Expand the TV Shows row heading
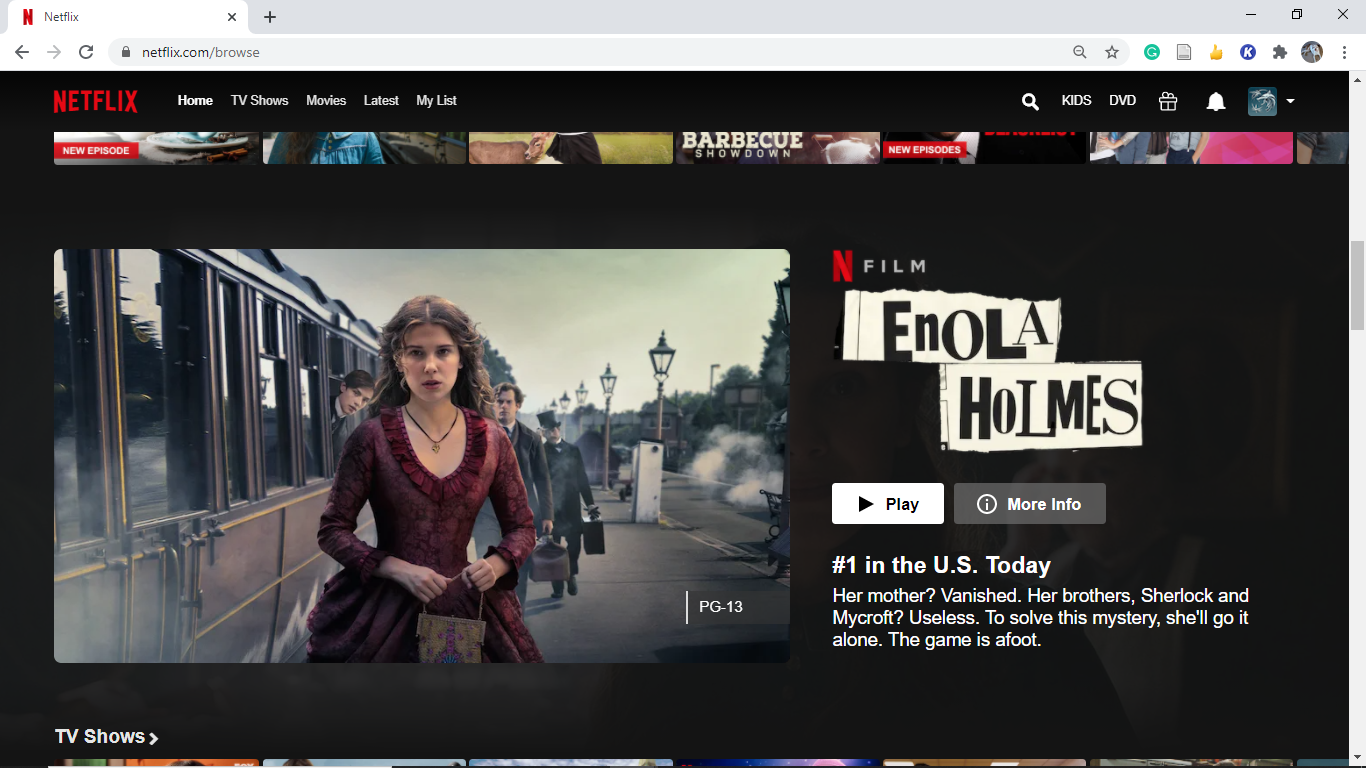The height and width of the screenshot is (768, 1366). pyautogui.click(x=107, y=737)
